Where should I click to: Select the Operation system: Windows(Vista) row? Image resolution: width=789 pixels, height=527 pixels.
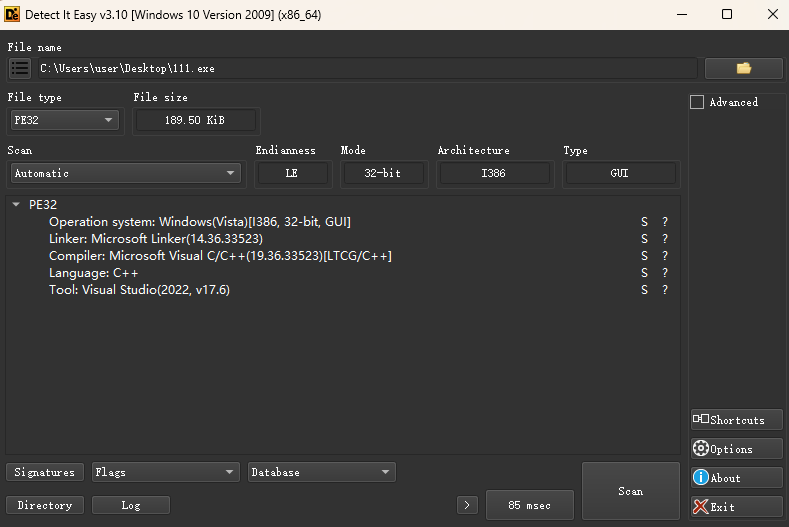click(x=200, y=221)
